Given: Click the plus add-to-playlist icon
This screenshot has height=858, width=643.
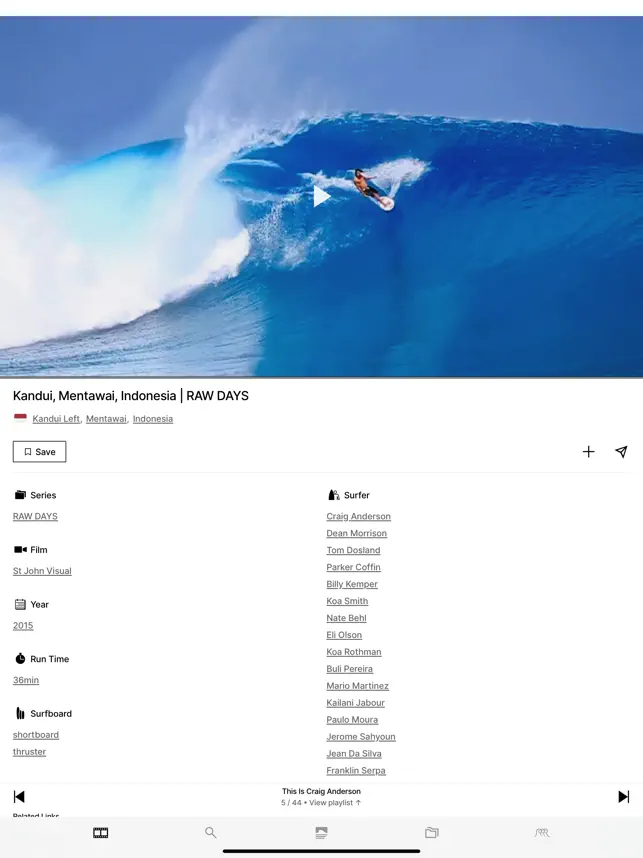Looking at the screenshot, I should click(588, 451).
